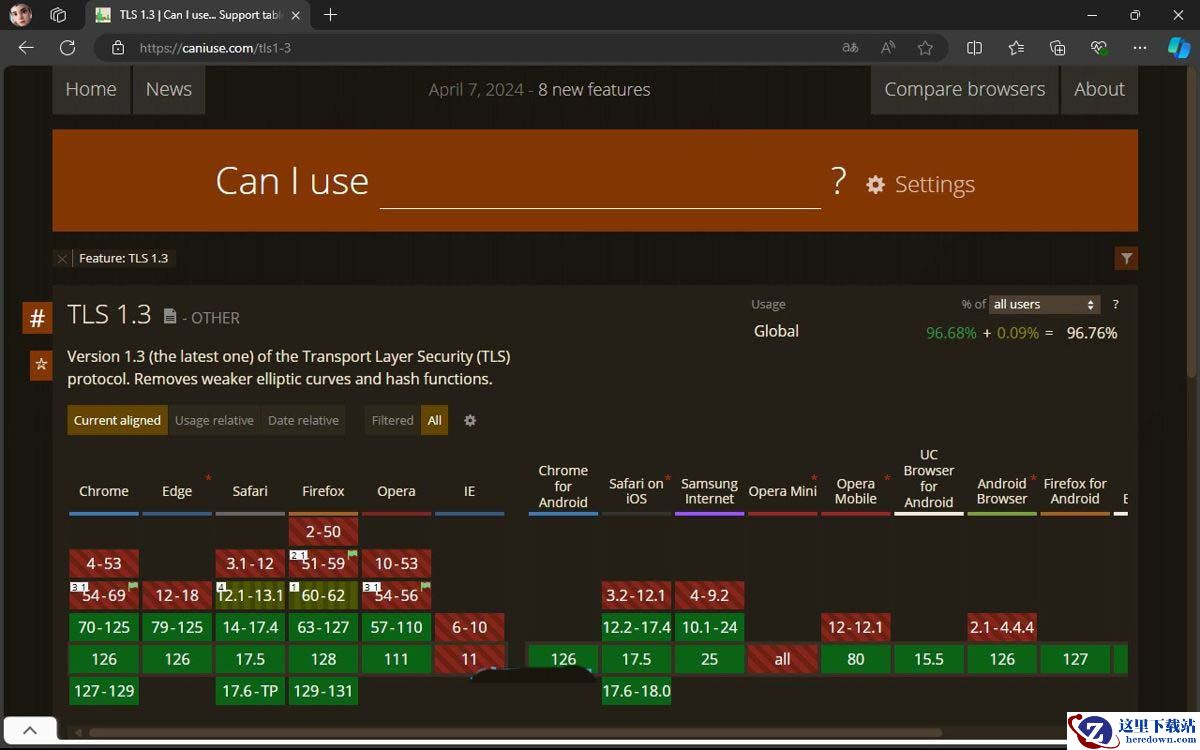Select the Samsung Internet 25 cell
This screenshot has height=750, width=1200.
(709, 659)
